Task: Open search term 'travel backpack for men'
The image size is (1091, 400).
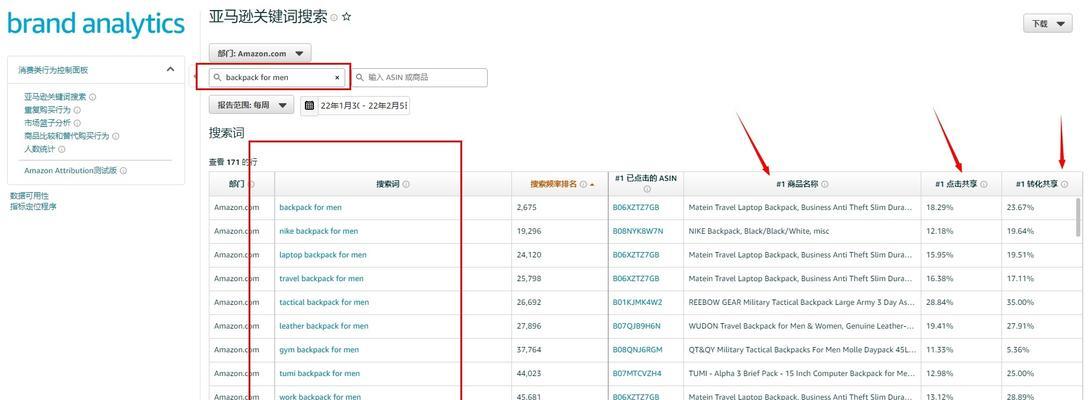Action: [321, 278]
